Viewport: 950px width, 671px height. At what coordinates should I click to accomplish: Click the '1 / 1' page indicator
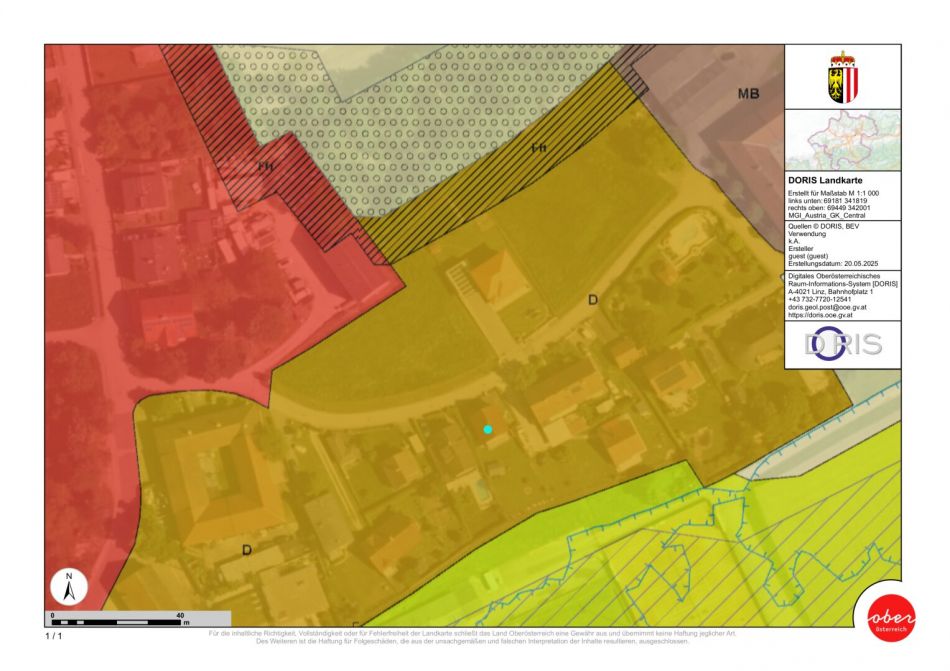(x=53, y=636)
